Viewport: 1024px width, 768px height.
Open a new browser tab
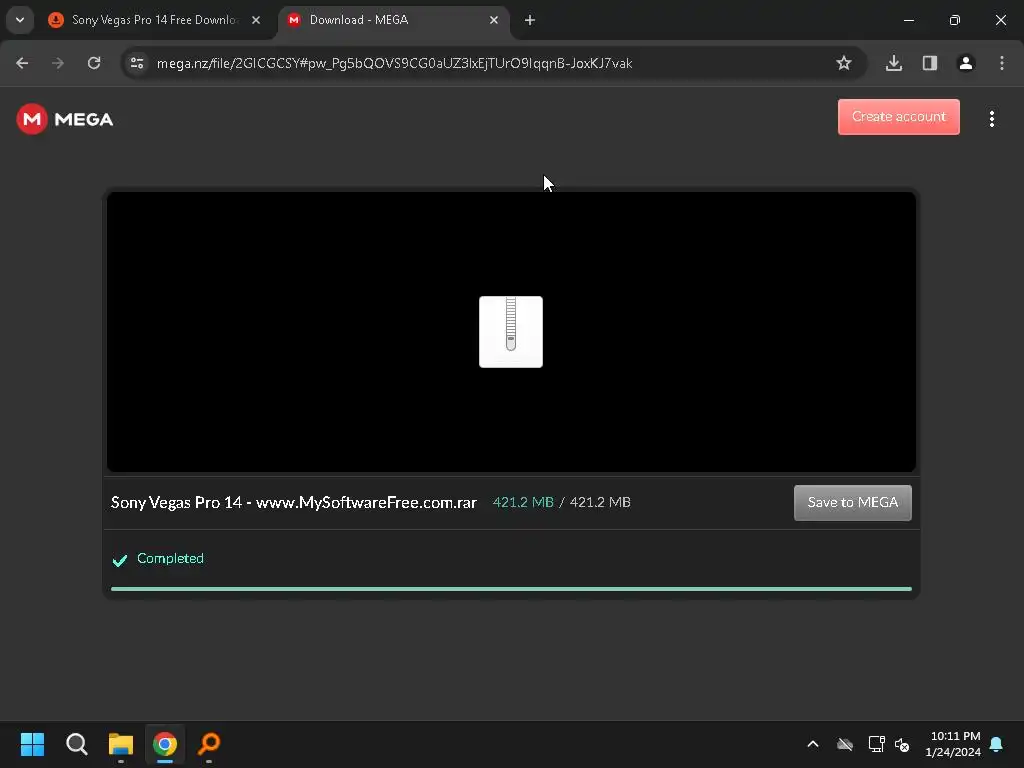[530, 20]
